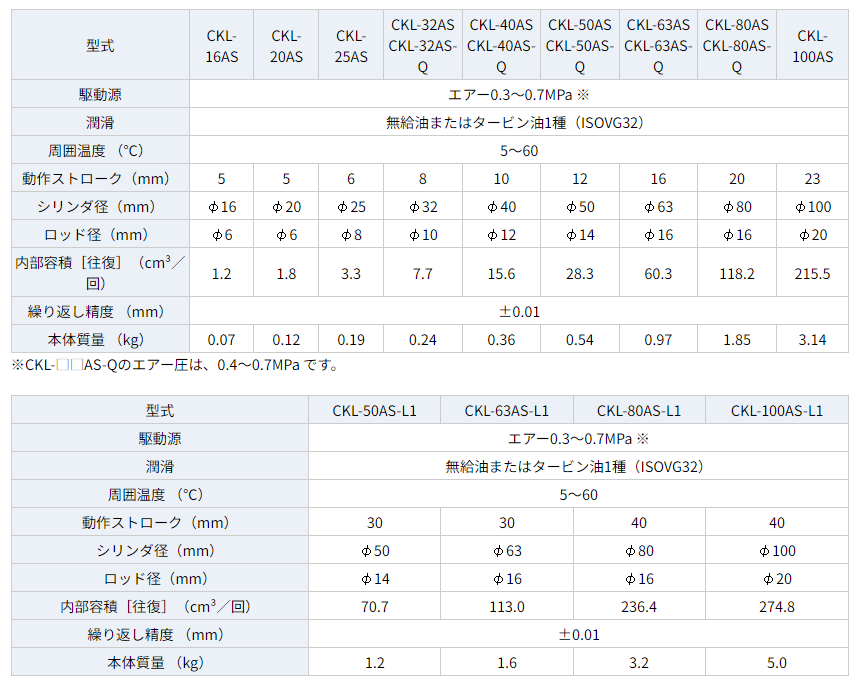The height and width of the screenshot is (684, 858).
Task: Click the 5.0 body mass value
Action: point(776,663)
